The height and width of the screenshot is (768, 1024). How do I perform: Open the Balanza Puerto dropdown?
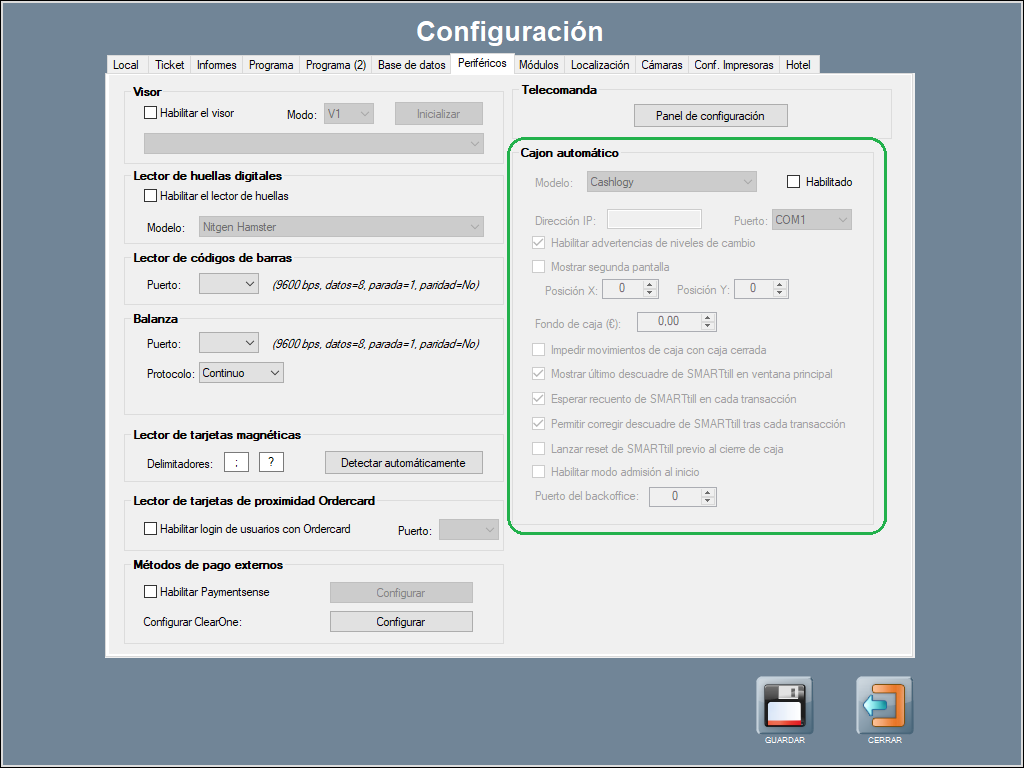(229, 344)
